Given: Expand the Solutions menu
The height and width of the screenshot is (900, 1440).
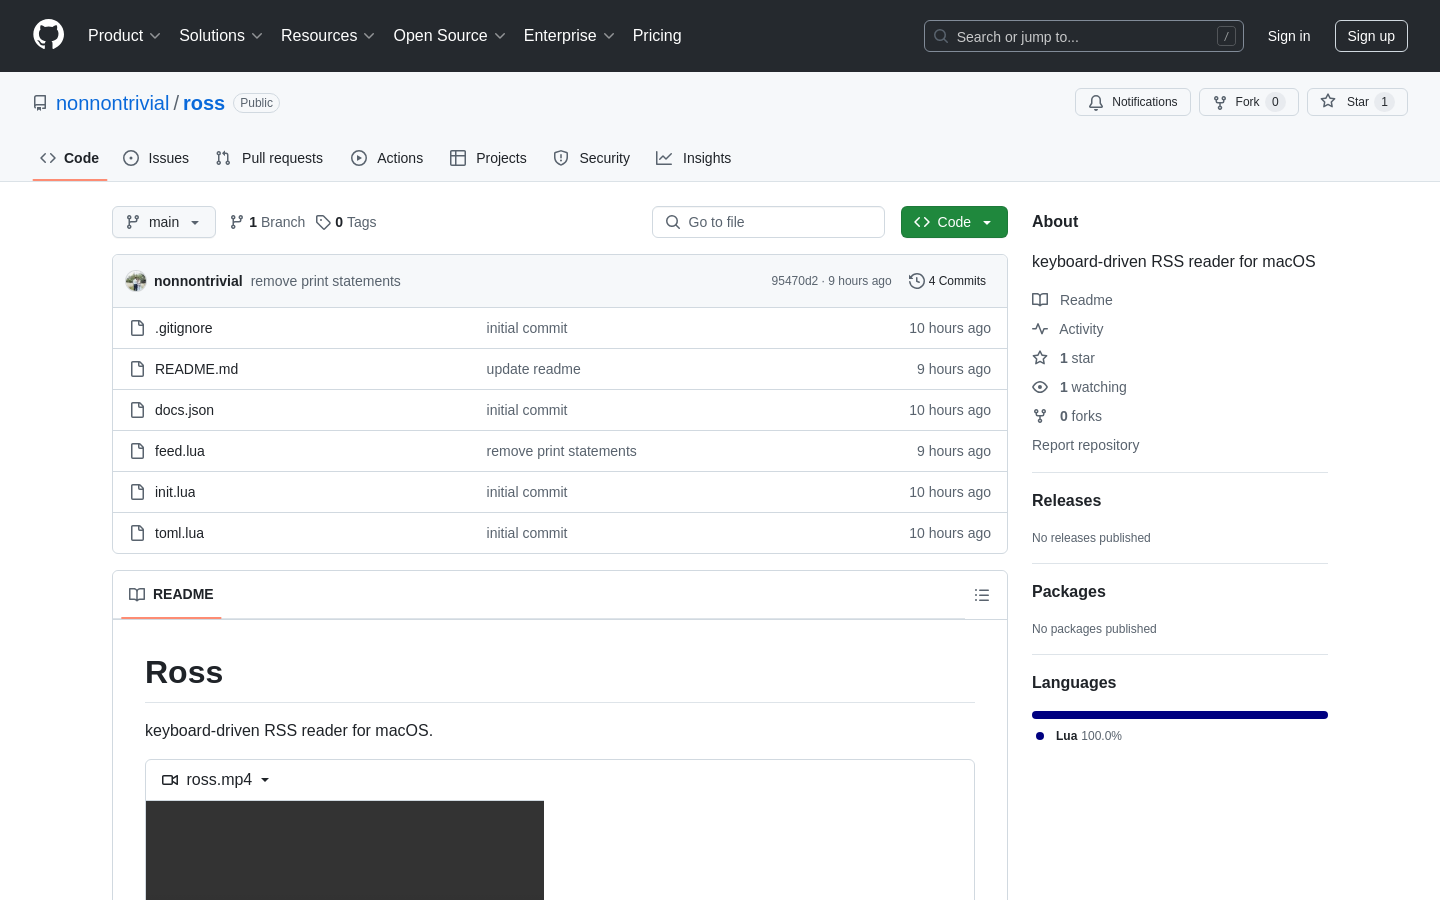Looking at the screenshot, I should point(221,36).
